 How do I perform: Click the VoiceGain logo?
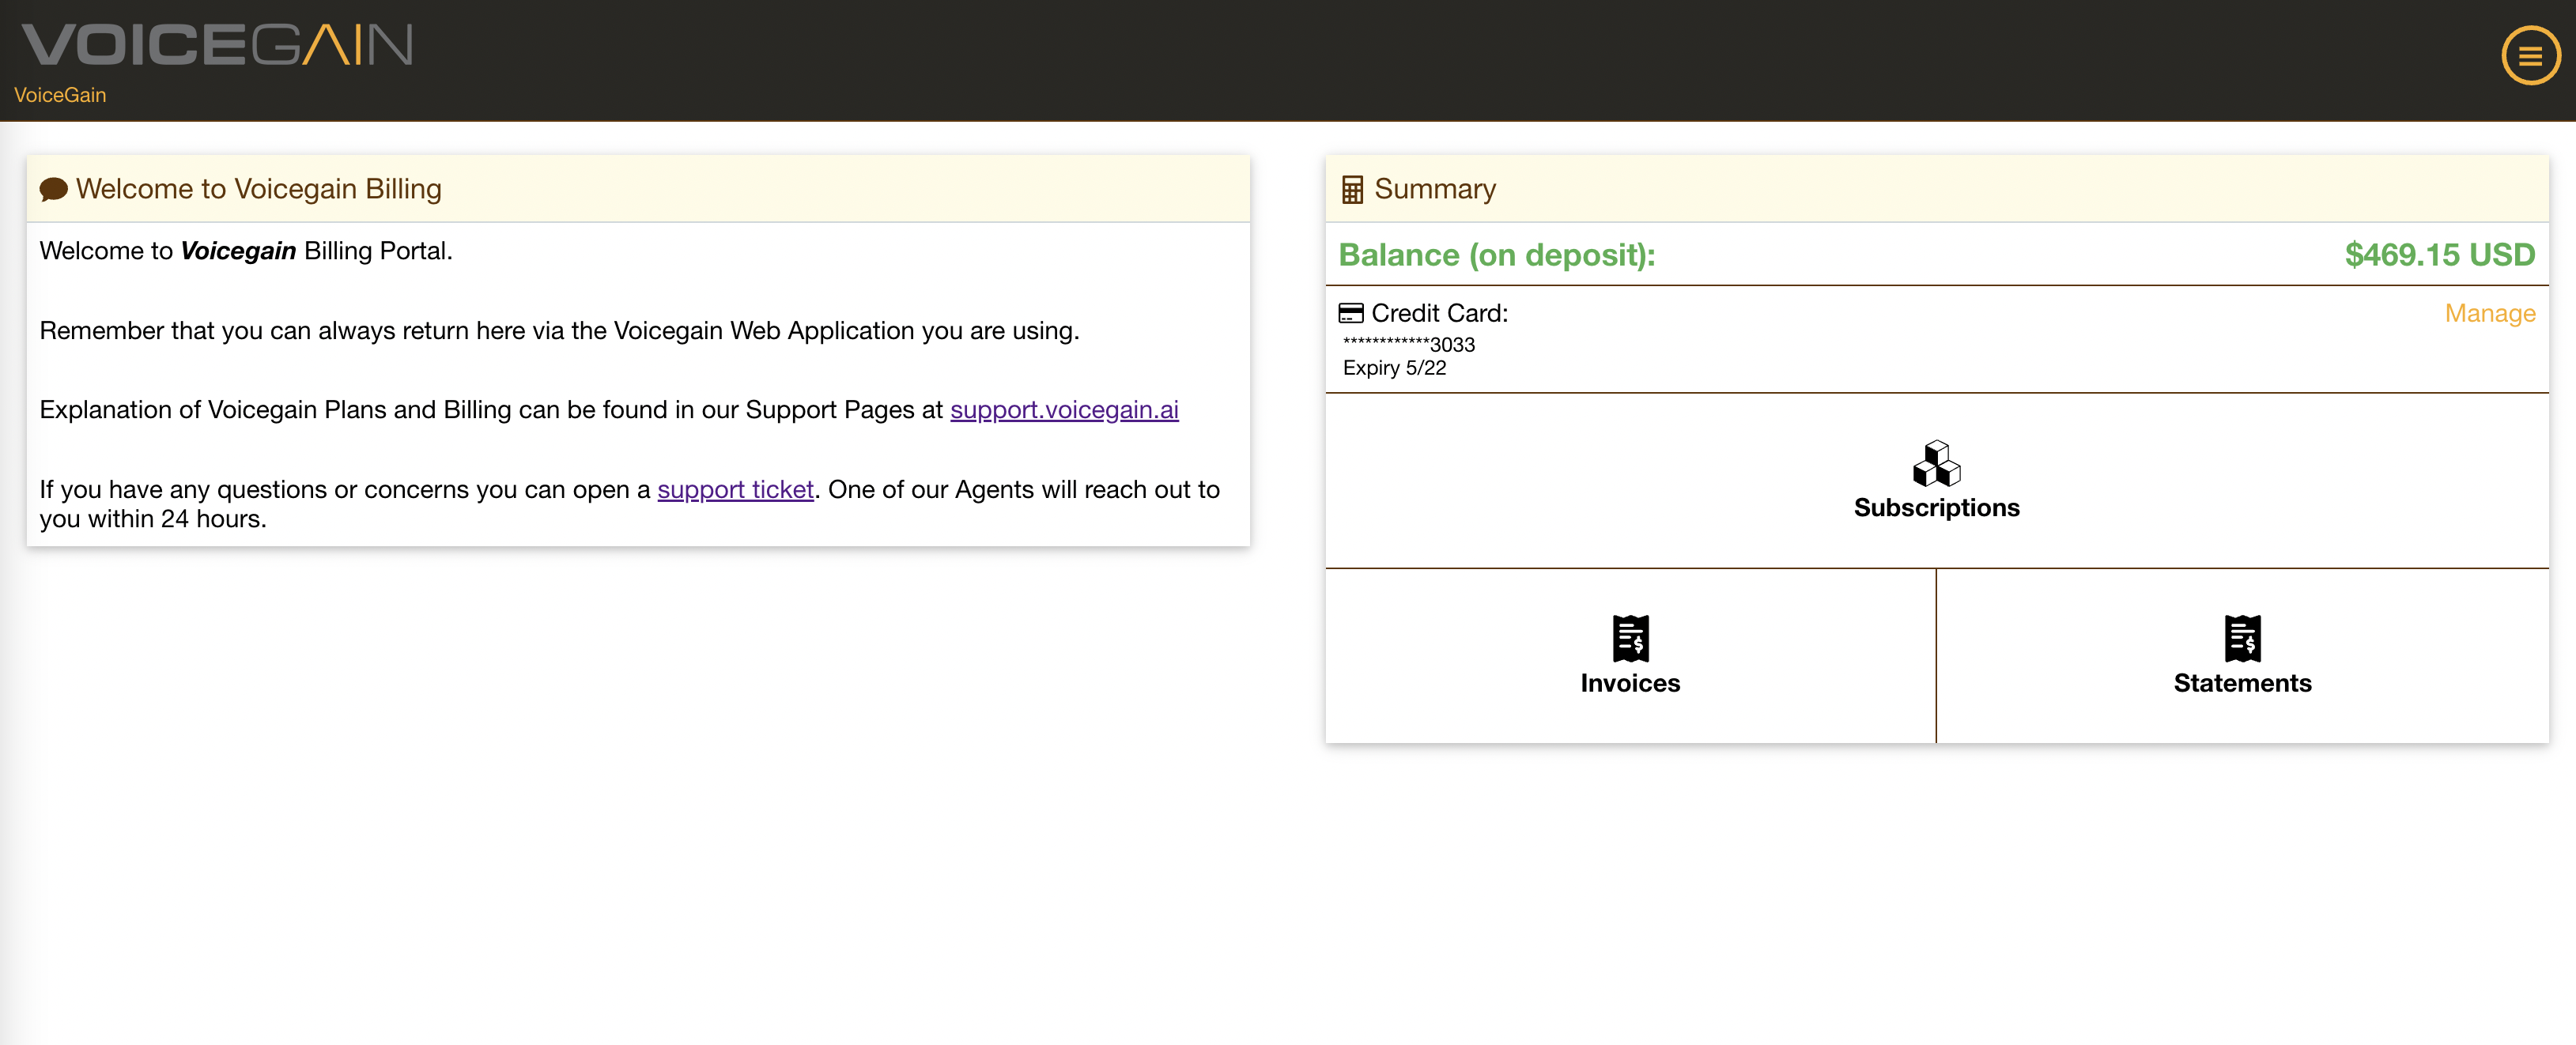click(x=217, y=46)
